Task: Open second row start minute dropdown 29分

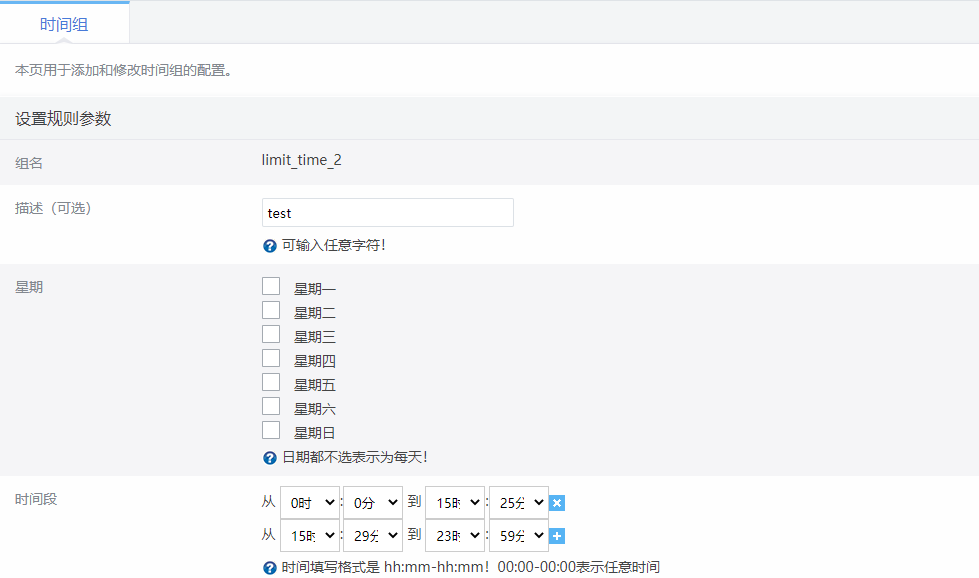Action: (x=372, y=535)
